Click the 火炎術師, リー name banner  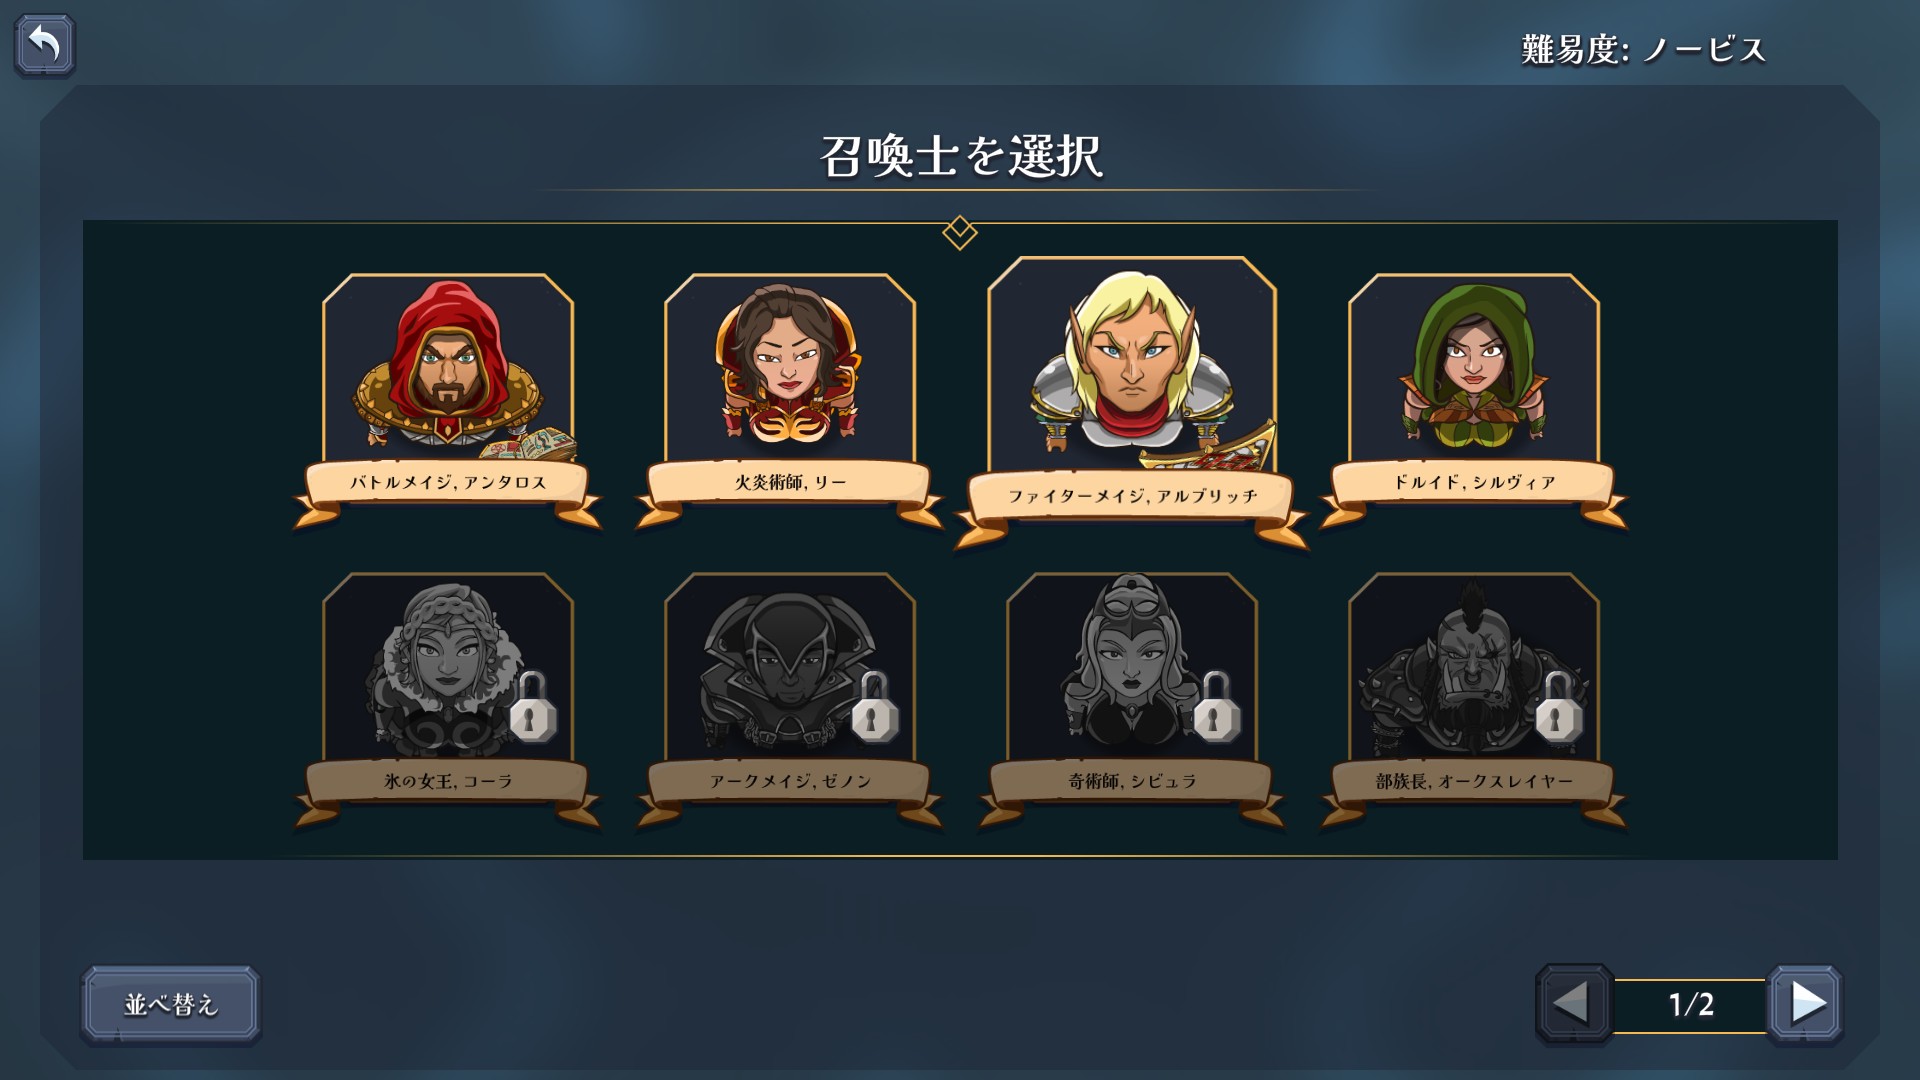pyautogui.click(x=790, y=483)
